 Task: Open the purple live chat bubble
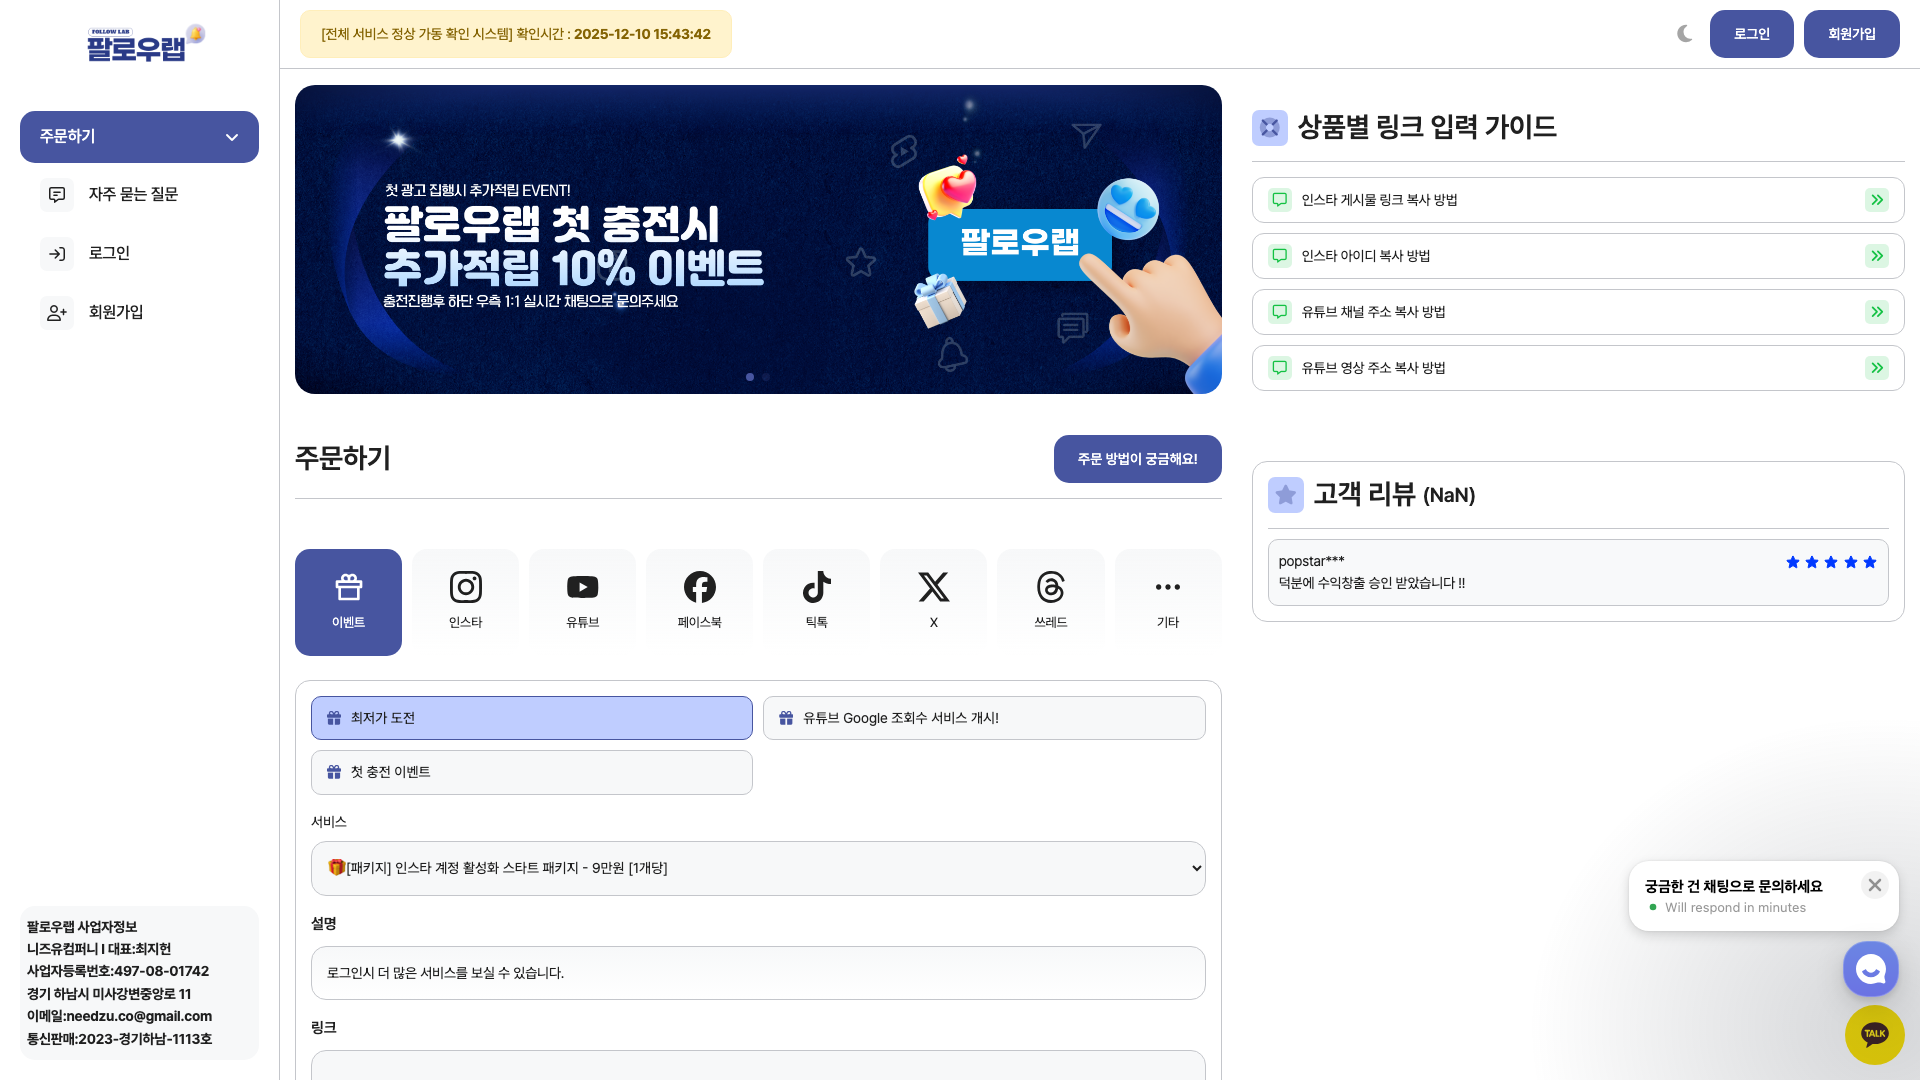tap(1870, 968)
